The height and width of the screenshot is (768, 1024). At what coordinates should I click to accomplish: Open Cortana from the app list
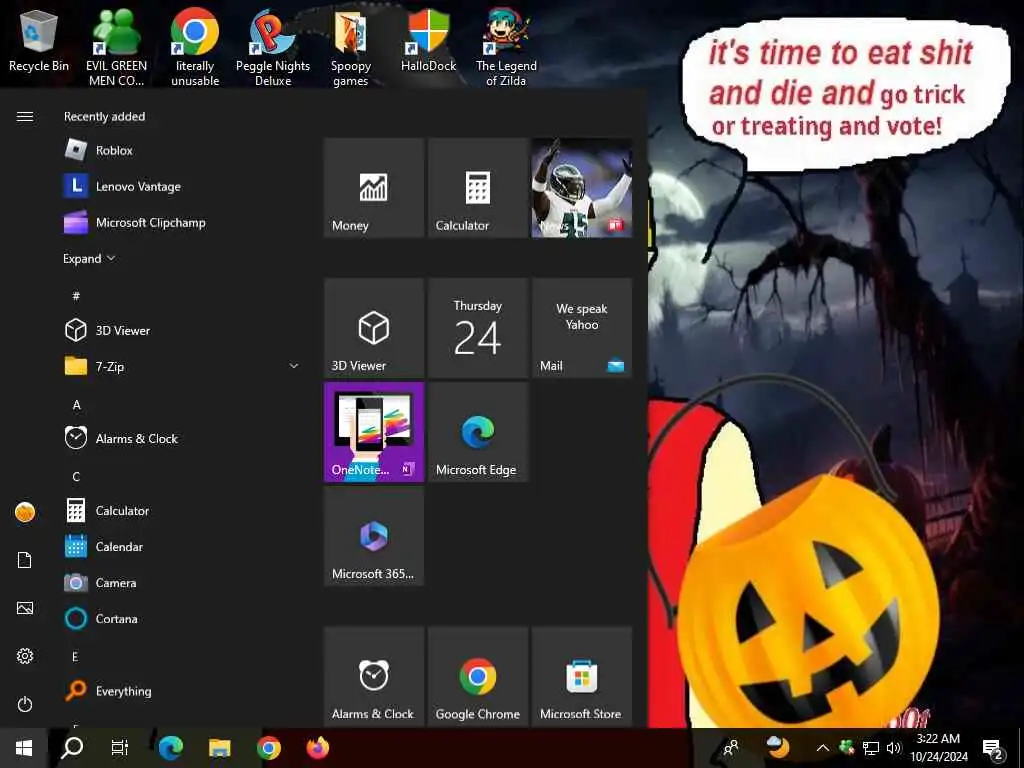click(181, 618)
